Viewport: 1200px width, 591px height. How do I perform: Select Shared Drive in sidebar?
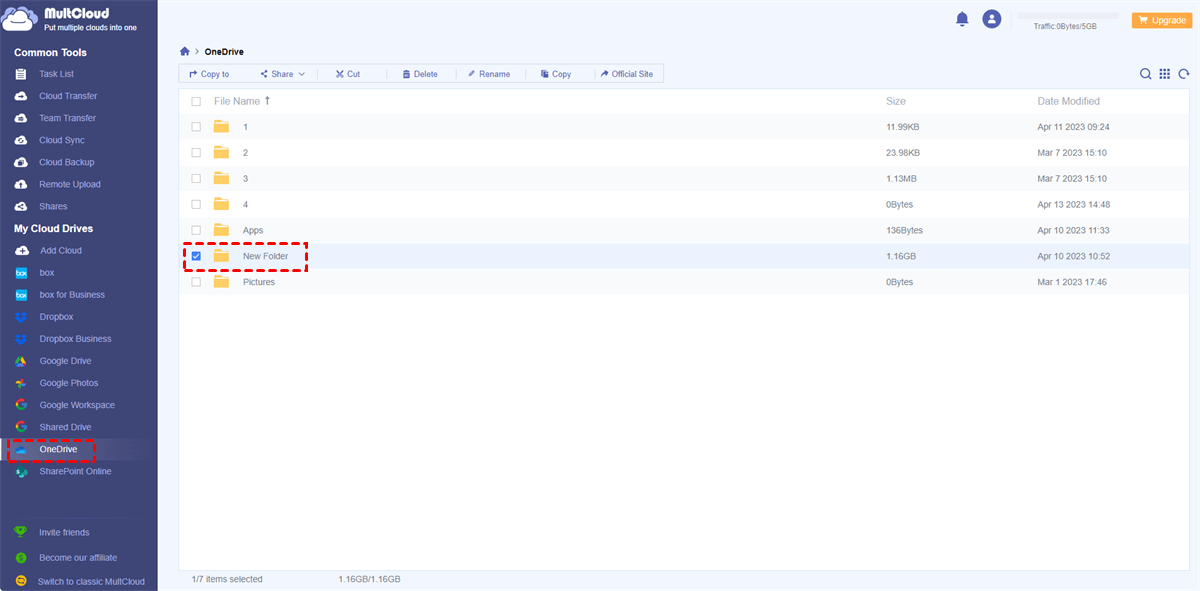65,427
